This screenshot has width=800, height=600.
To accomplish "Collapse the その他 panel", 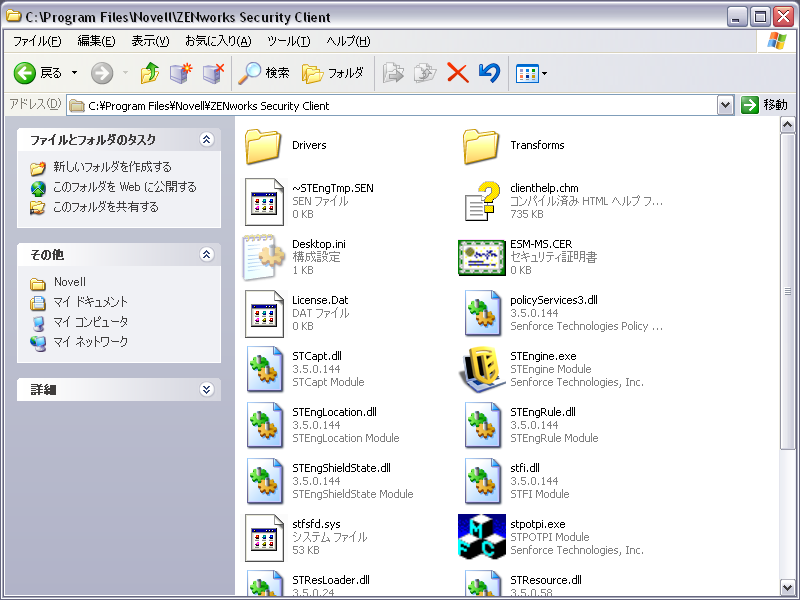I will [206, 254].
